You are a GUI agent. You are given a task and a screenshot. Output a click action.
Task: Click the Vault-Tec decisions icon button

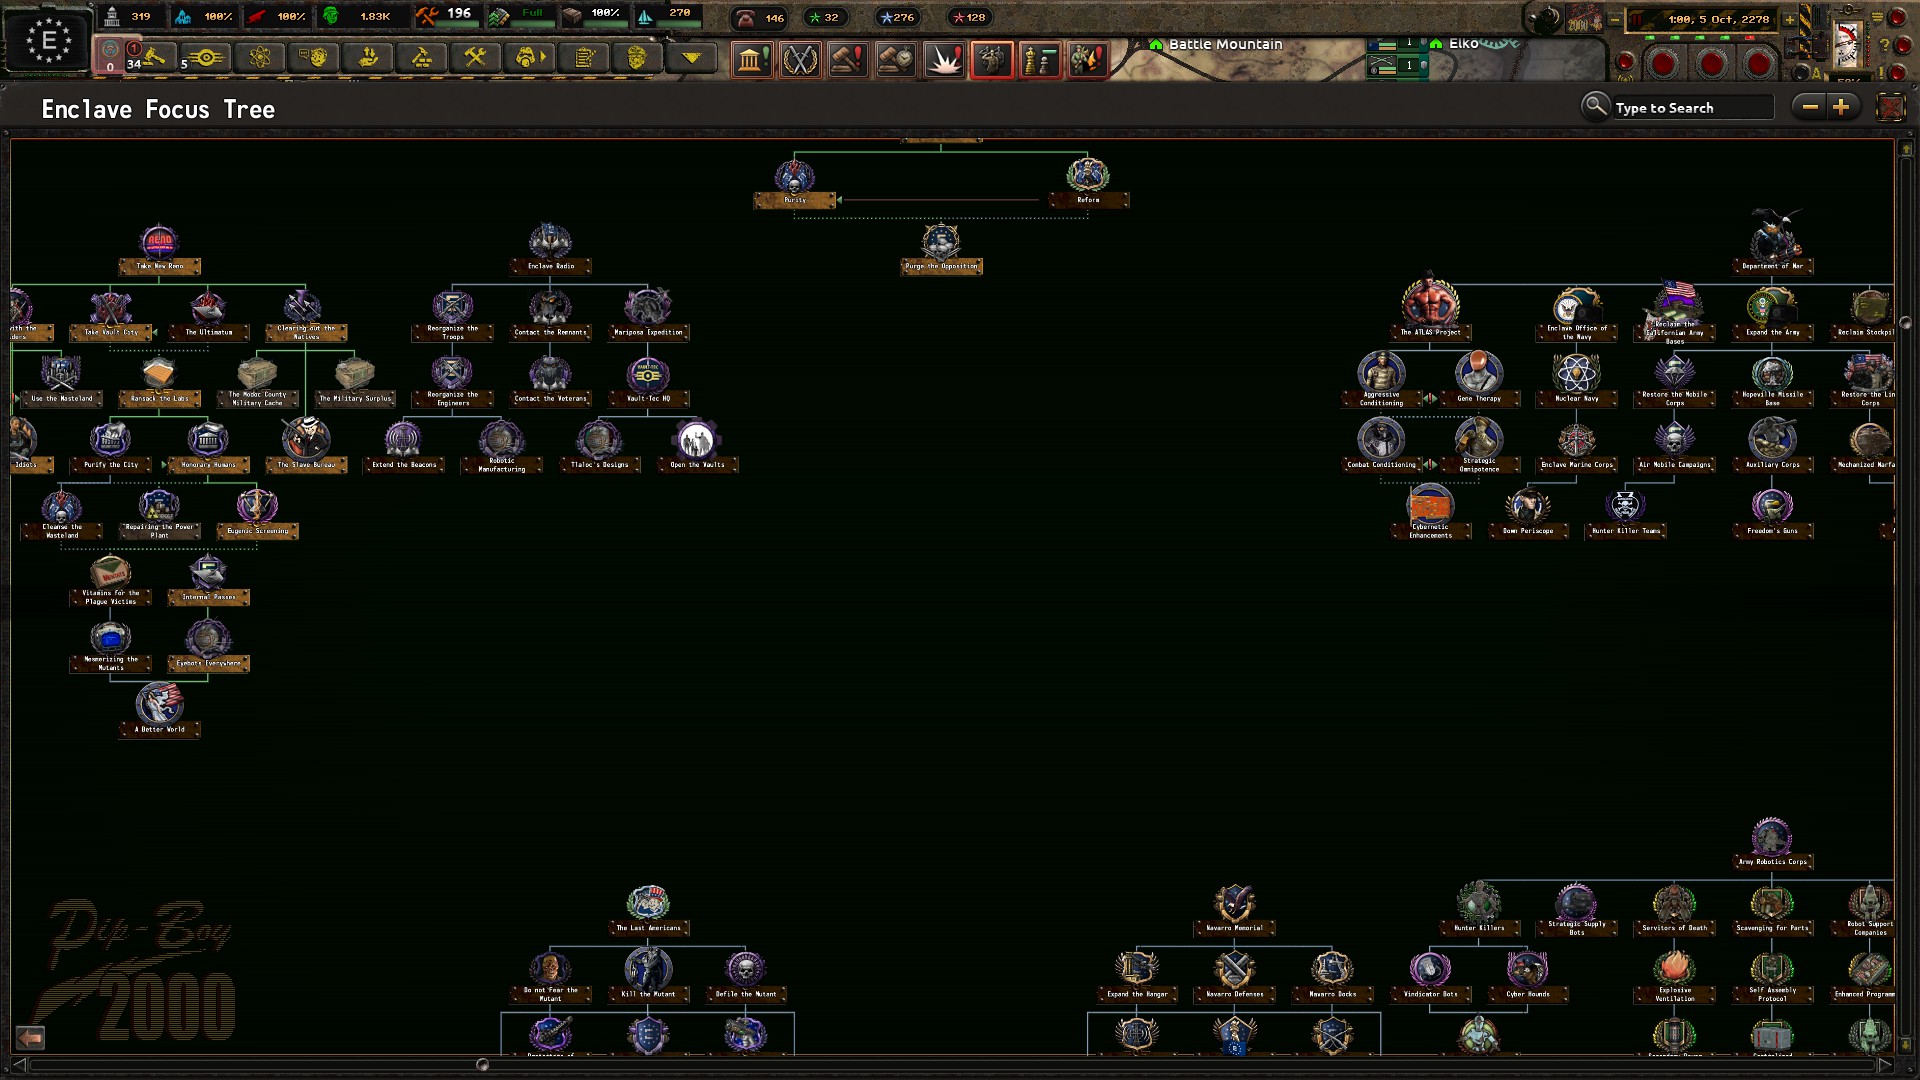pos(206,58)
